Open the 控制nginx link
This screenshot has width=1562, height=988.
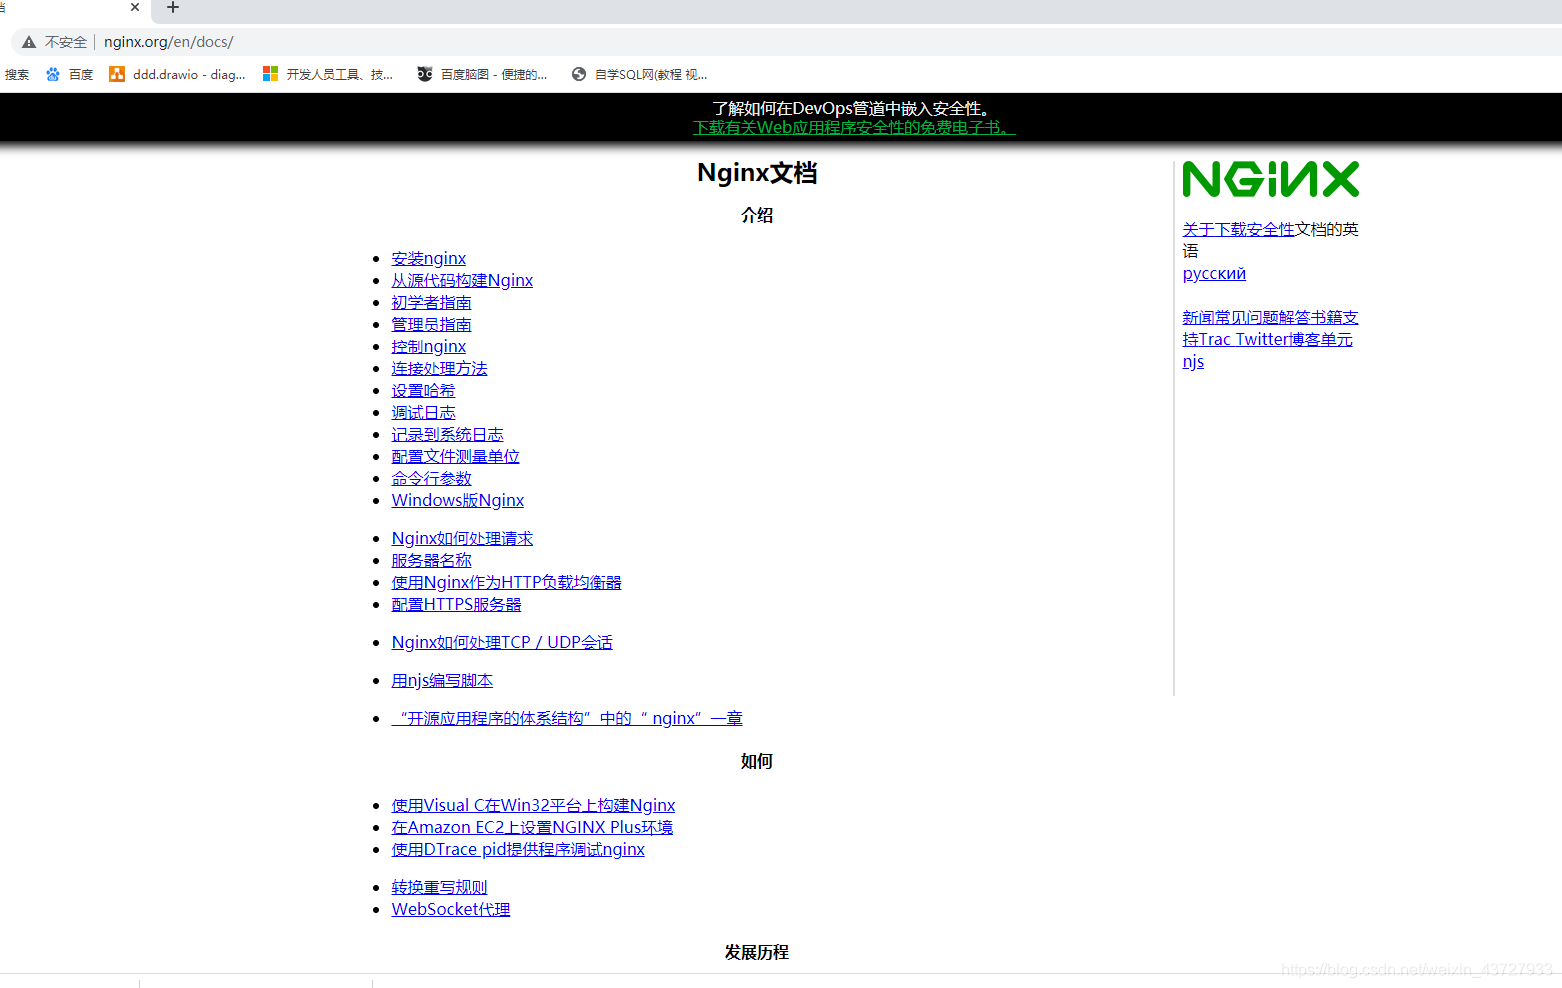(x=428, y=346)
